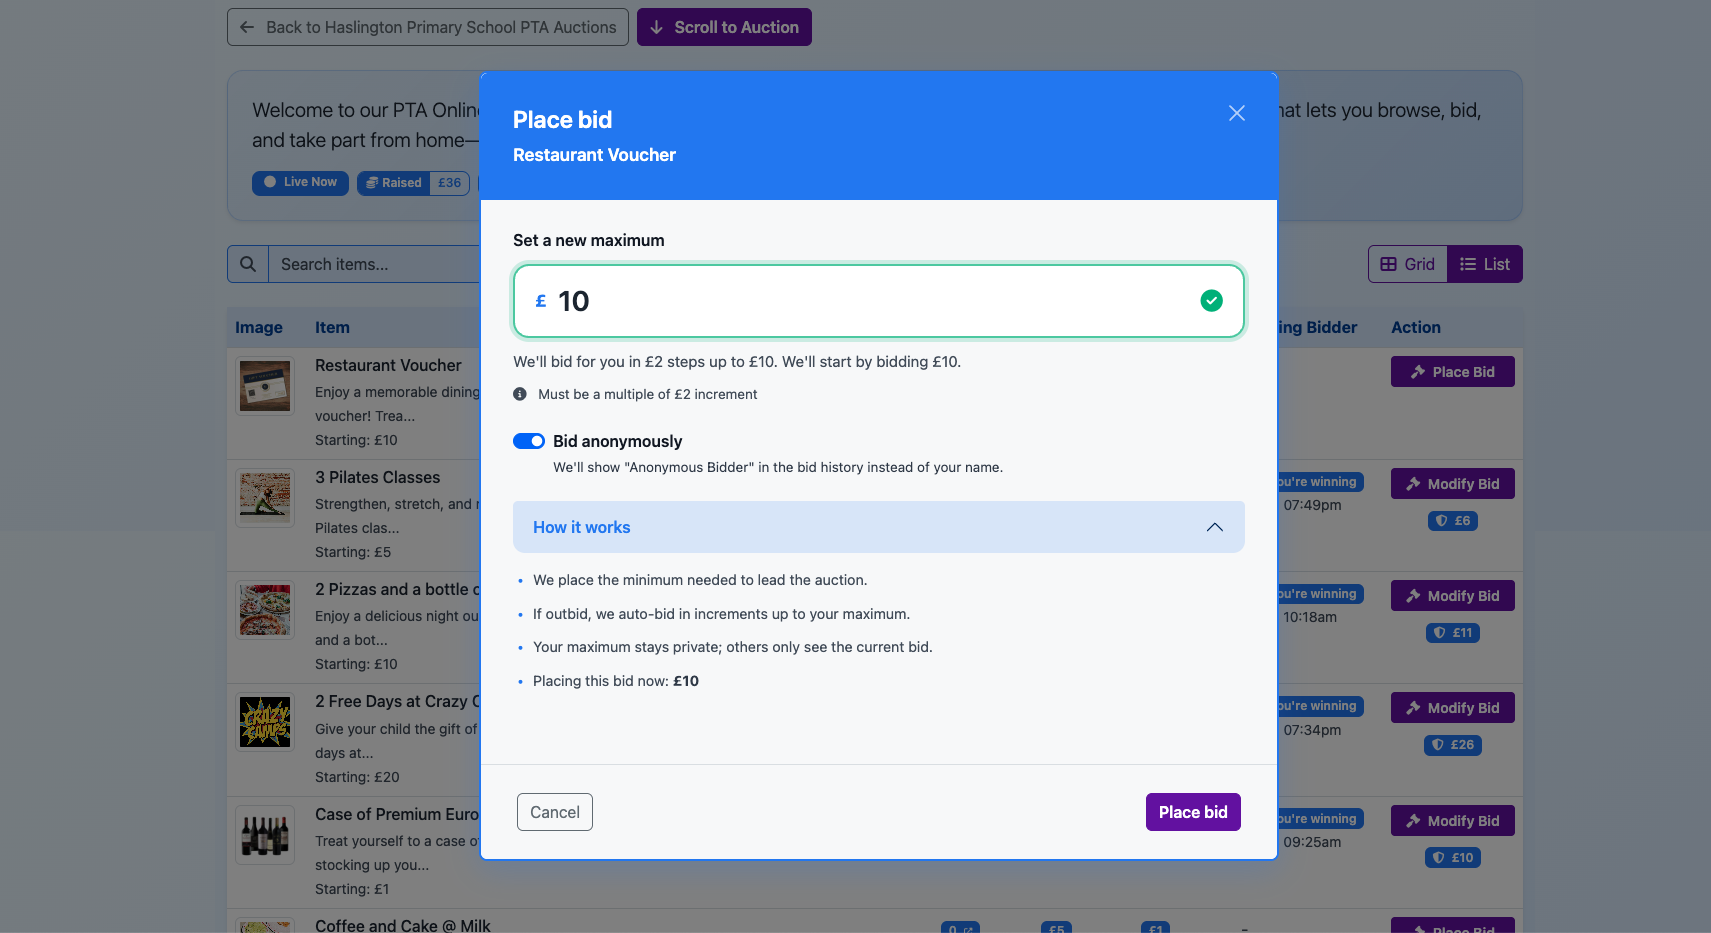Viewport: 1711px width, 933px height.
Task: Click the green checkmark in the bid input
Action: point(1212,300)
